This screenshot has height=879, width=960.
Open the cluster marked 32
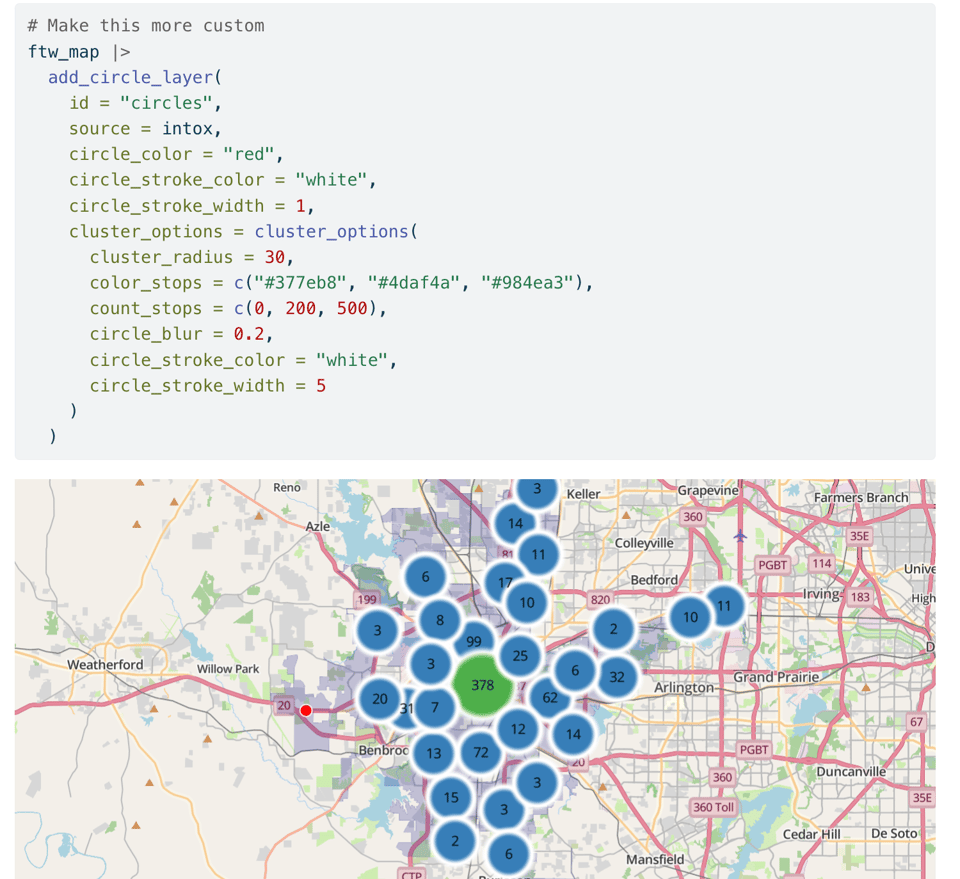coord(617,677)
